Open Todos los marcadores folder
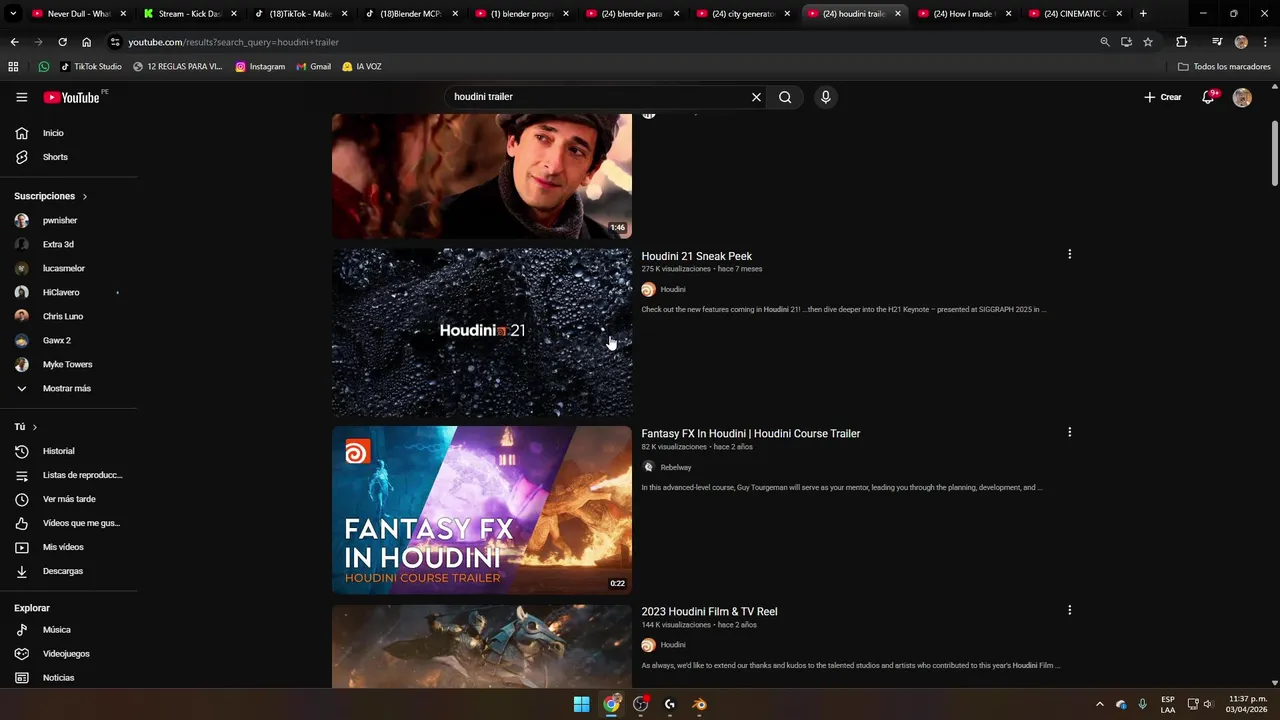The height and width of the screenshot is (720, 1280). [x=1224, y=67]
